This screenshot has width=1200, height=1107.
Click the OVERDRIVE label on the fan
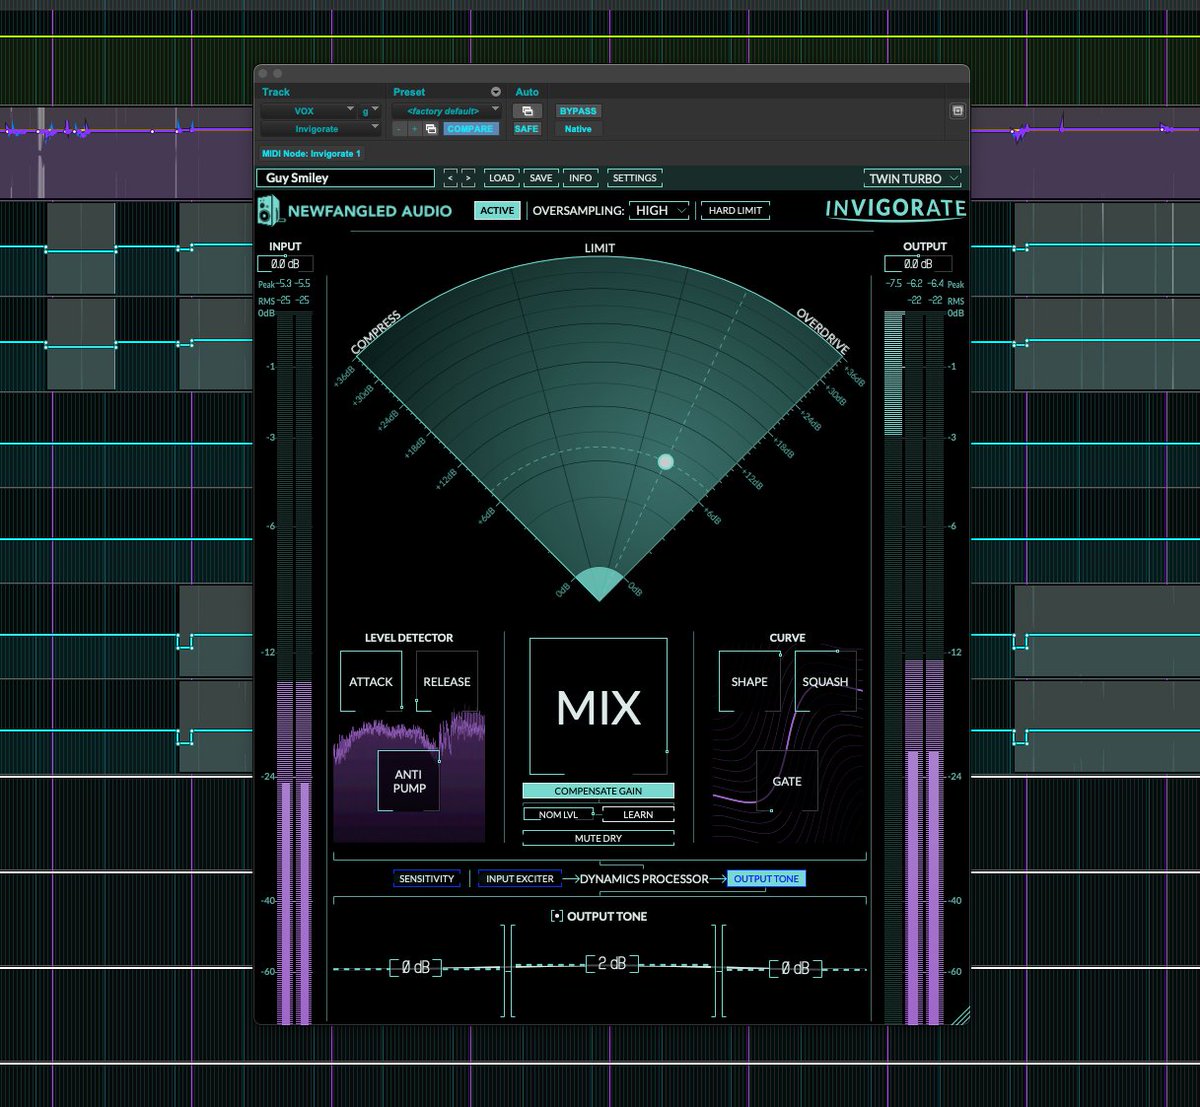click(822, 331)
